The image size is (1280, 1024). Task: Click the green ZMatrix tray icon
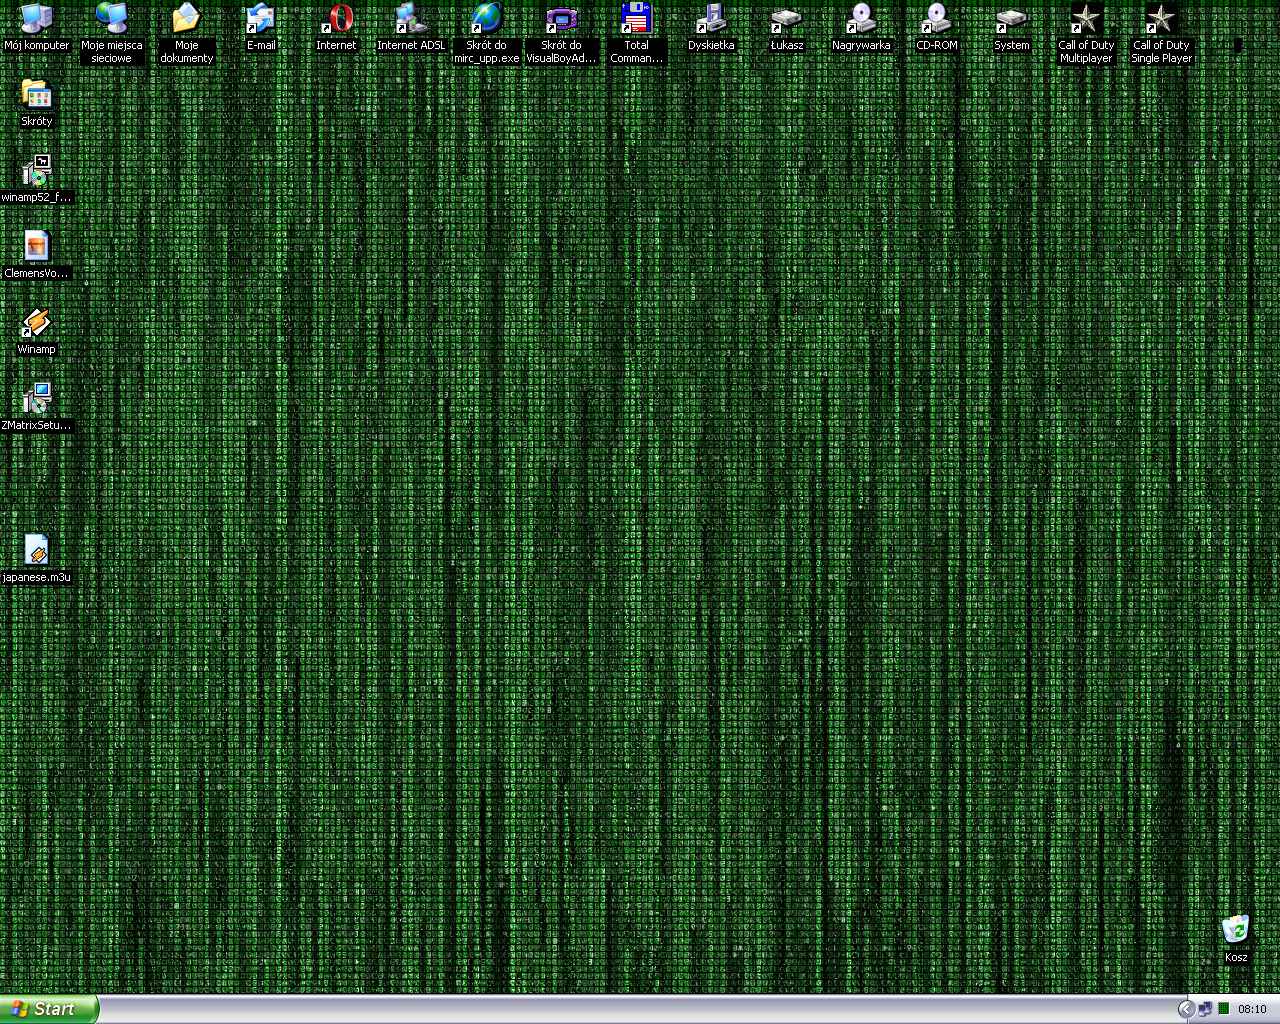click(1223, 1009)
